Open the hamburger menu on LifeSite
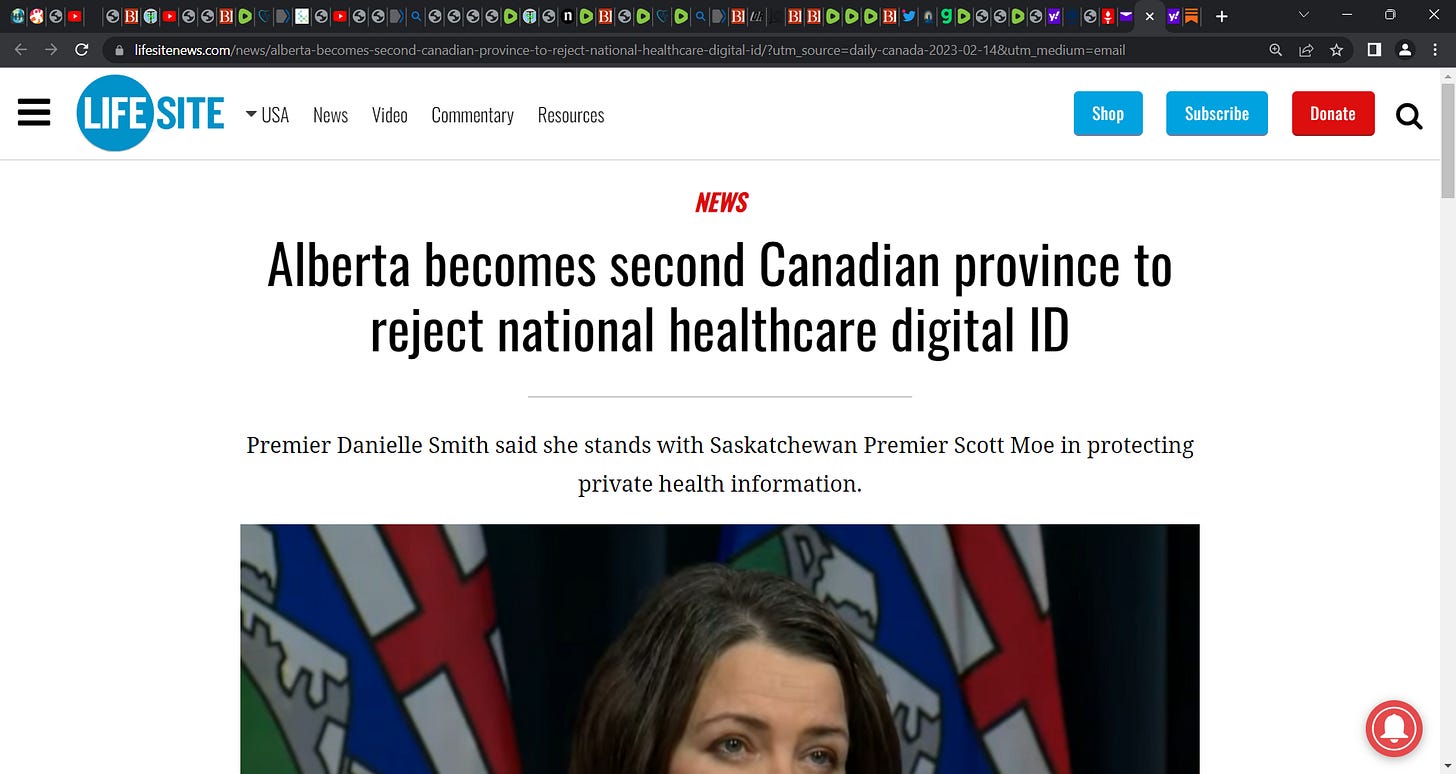The height and width of the screenshot is (774, 1456). (34, 114)
